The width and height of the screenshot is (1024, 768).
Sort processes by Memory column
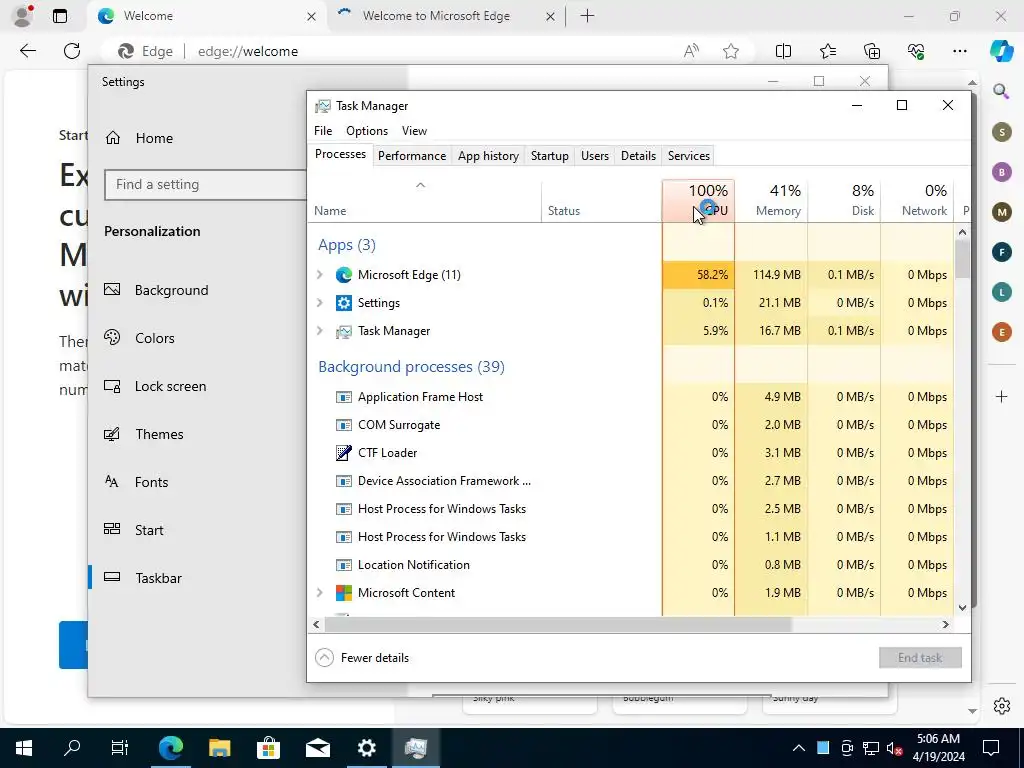click(x=771, y=200)
